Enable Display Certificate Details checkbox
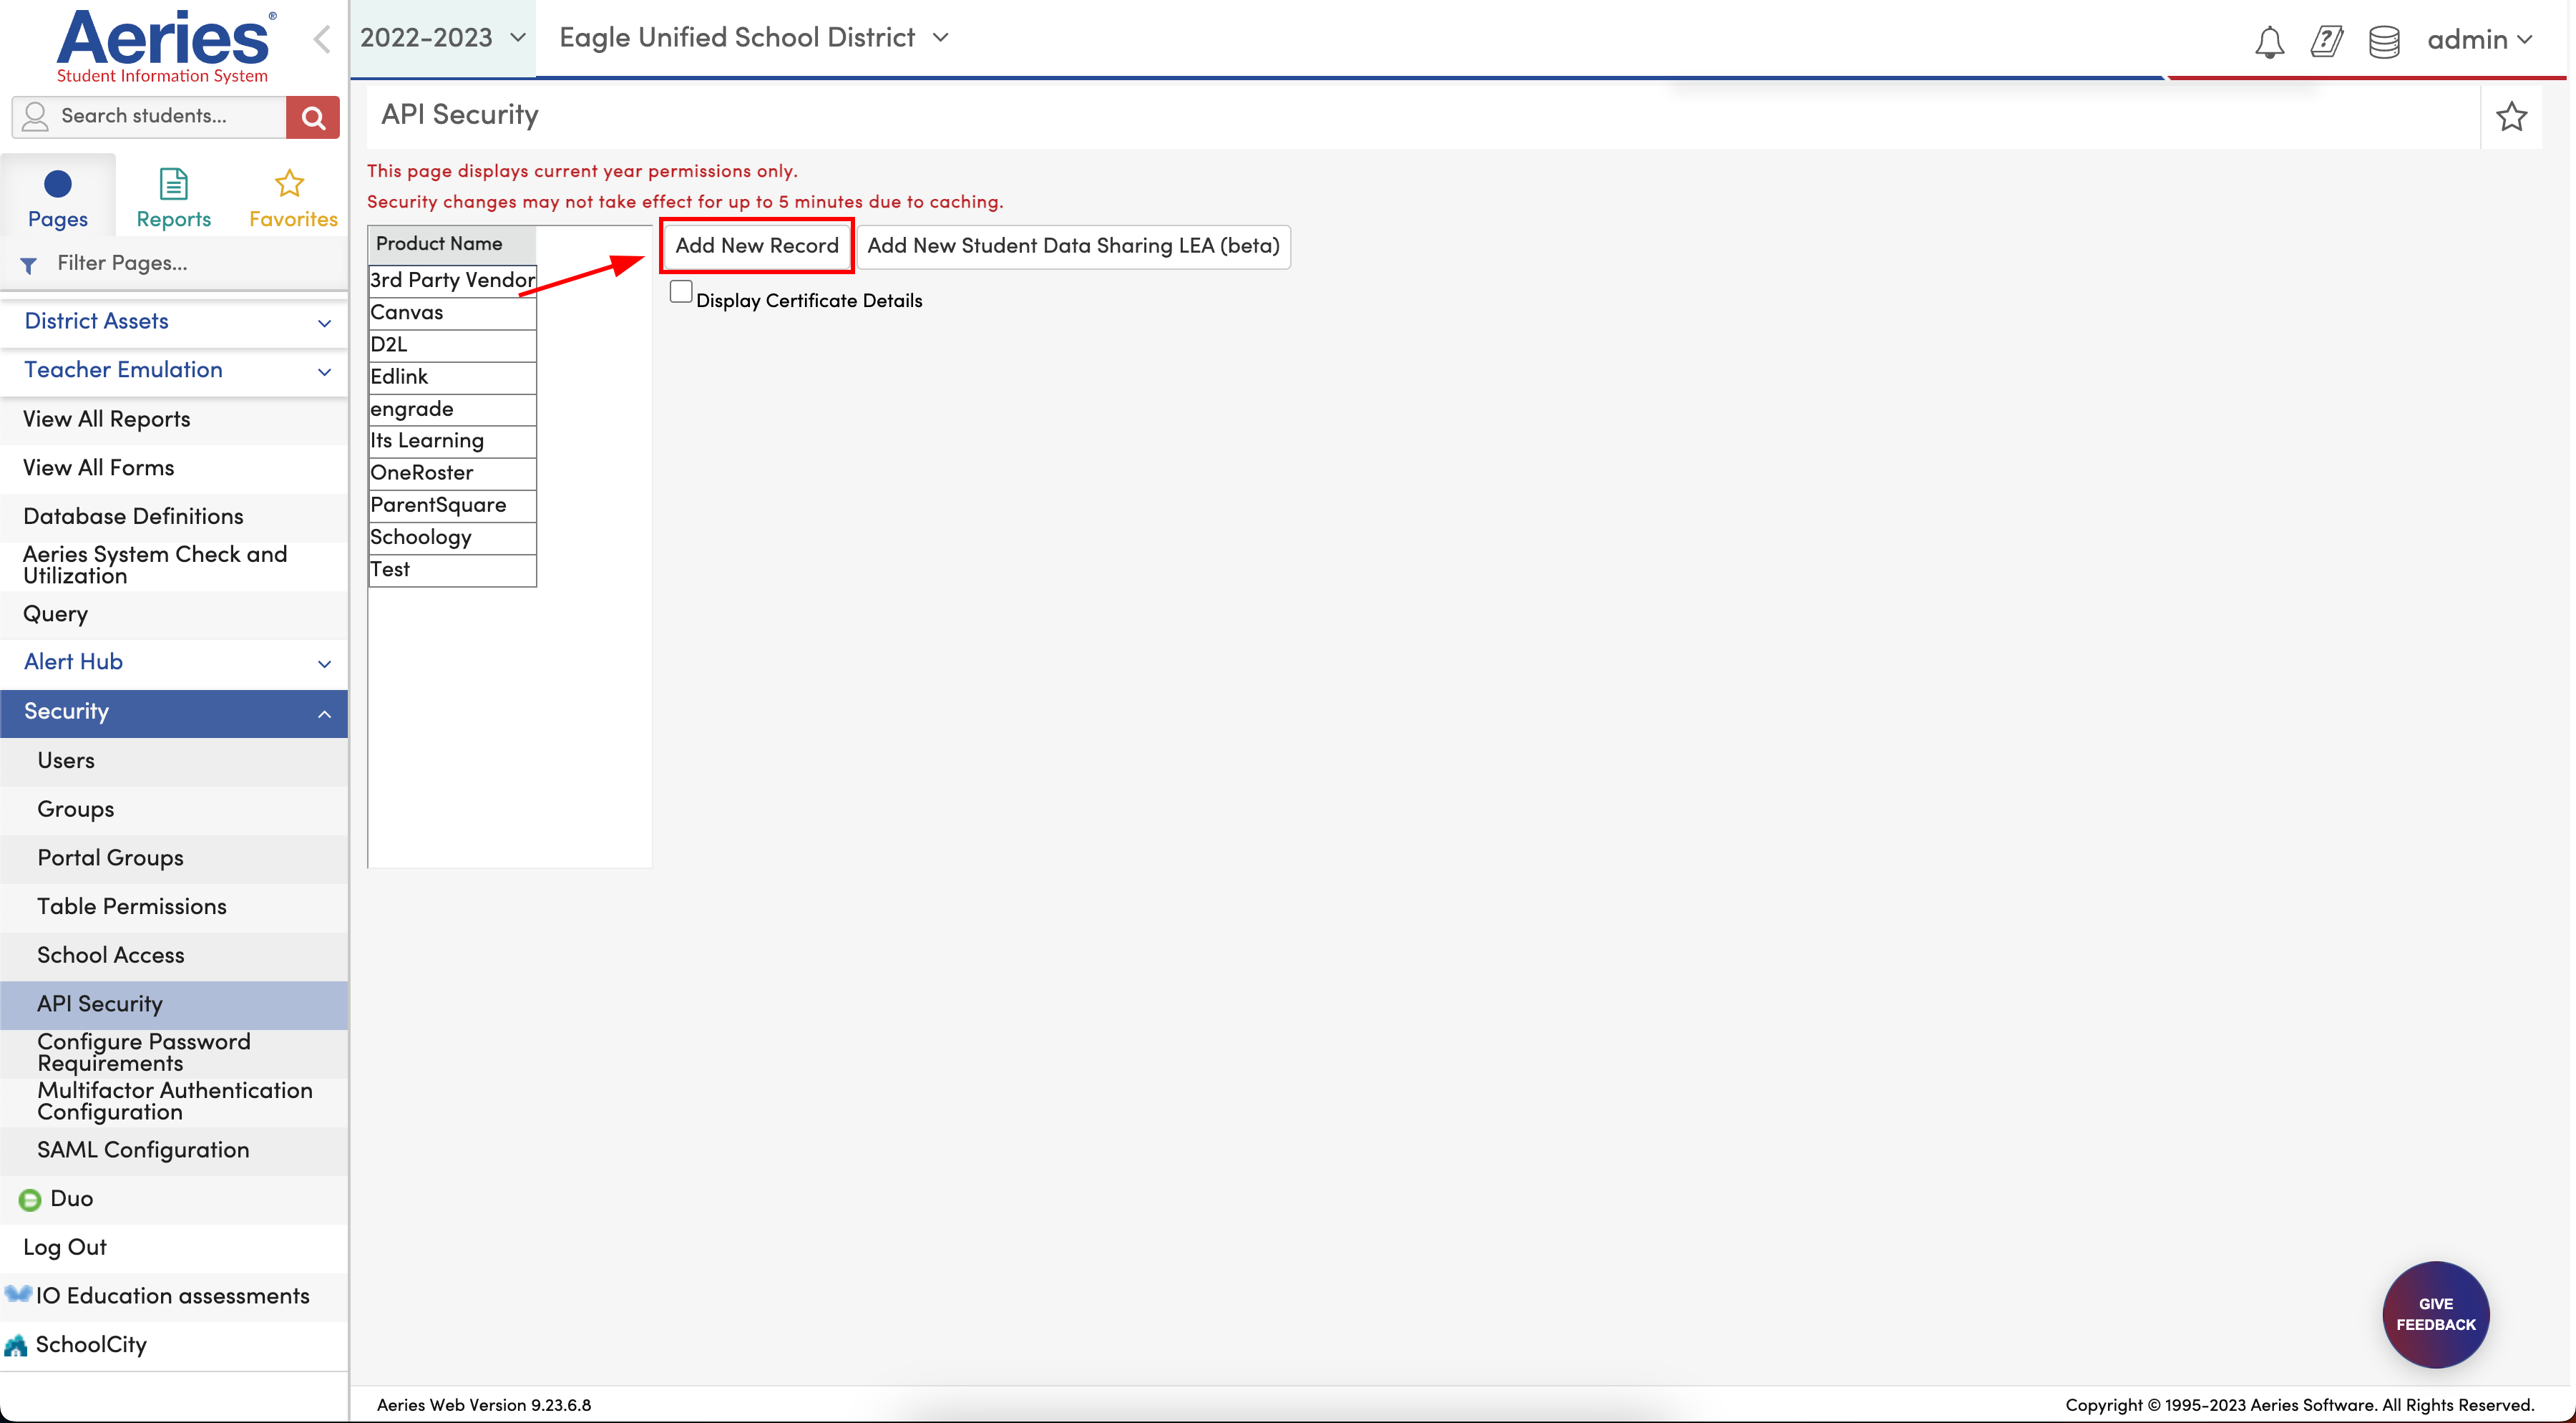 [x=681, y=292]
